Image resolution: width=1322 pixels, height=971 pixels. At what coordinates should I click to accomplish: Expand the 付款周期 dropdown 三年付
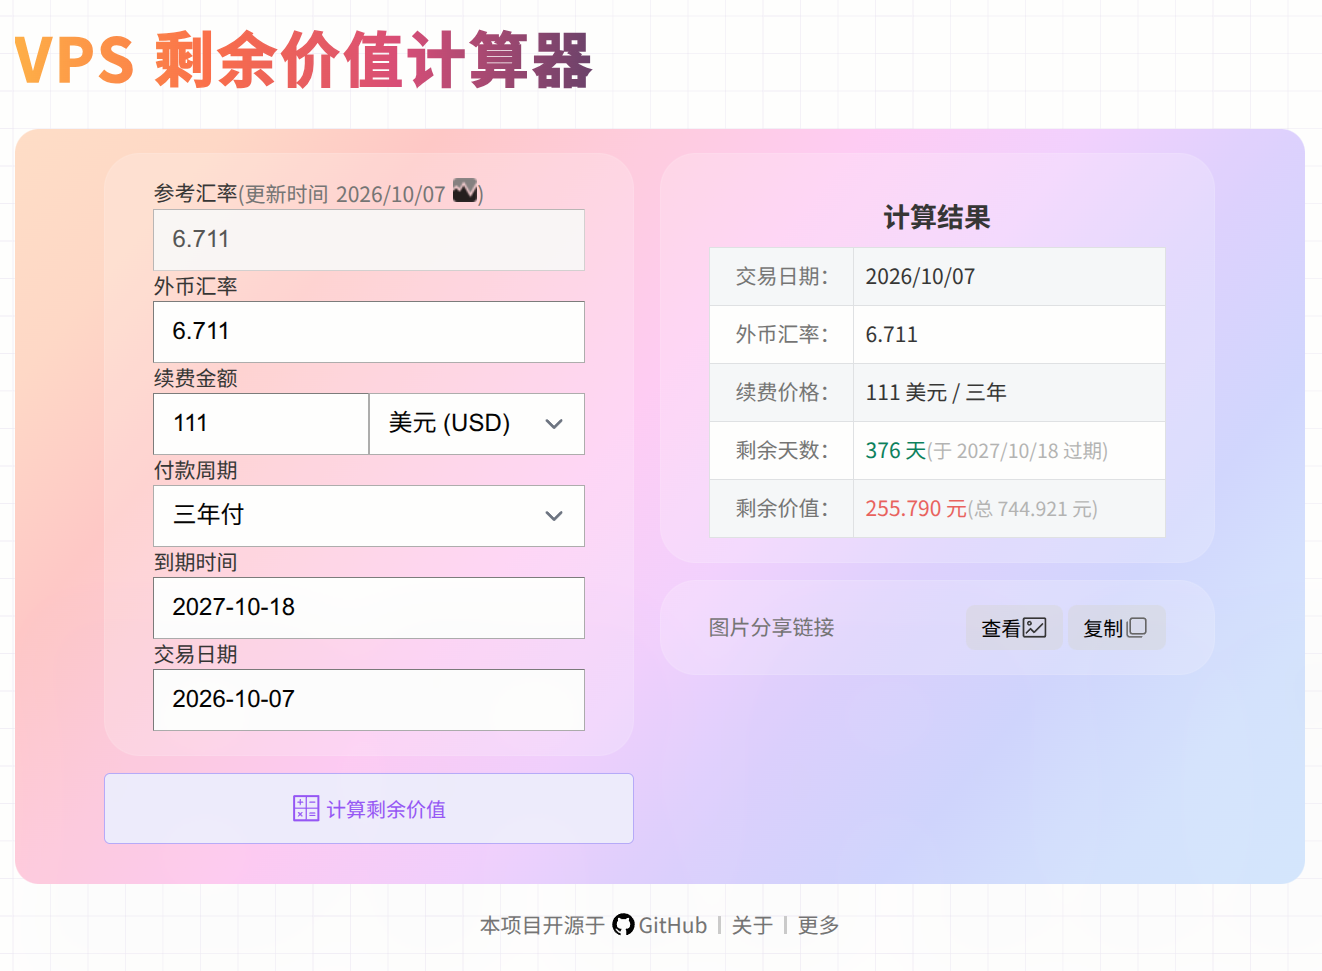(x=369, y=516)
